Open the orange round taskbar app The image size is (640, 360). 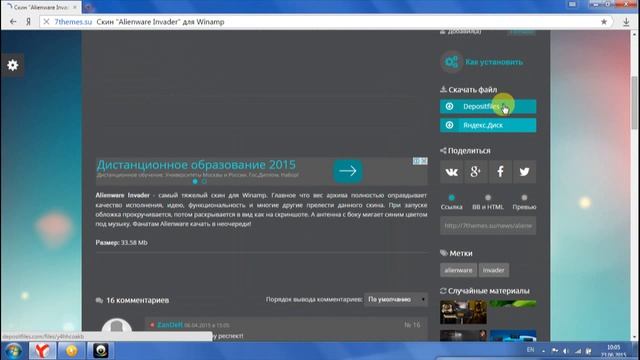pyautogui.click(x=71, y=351)
